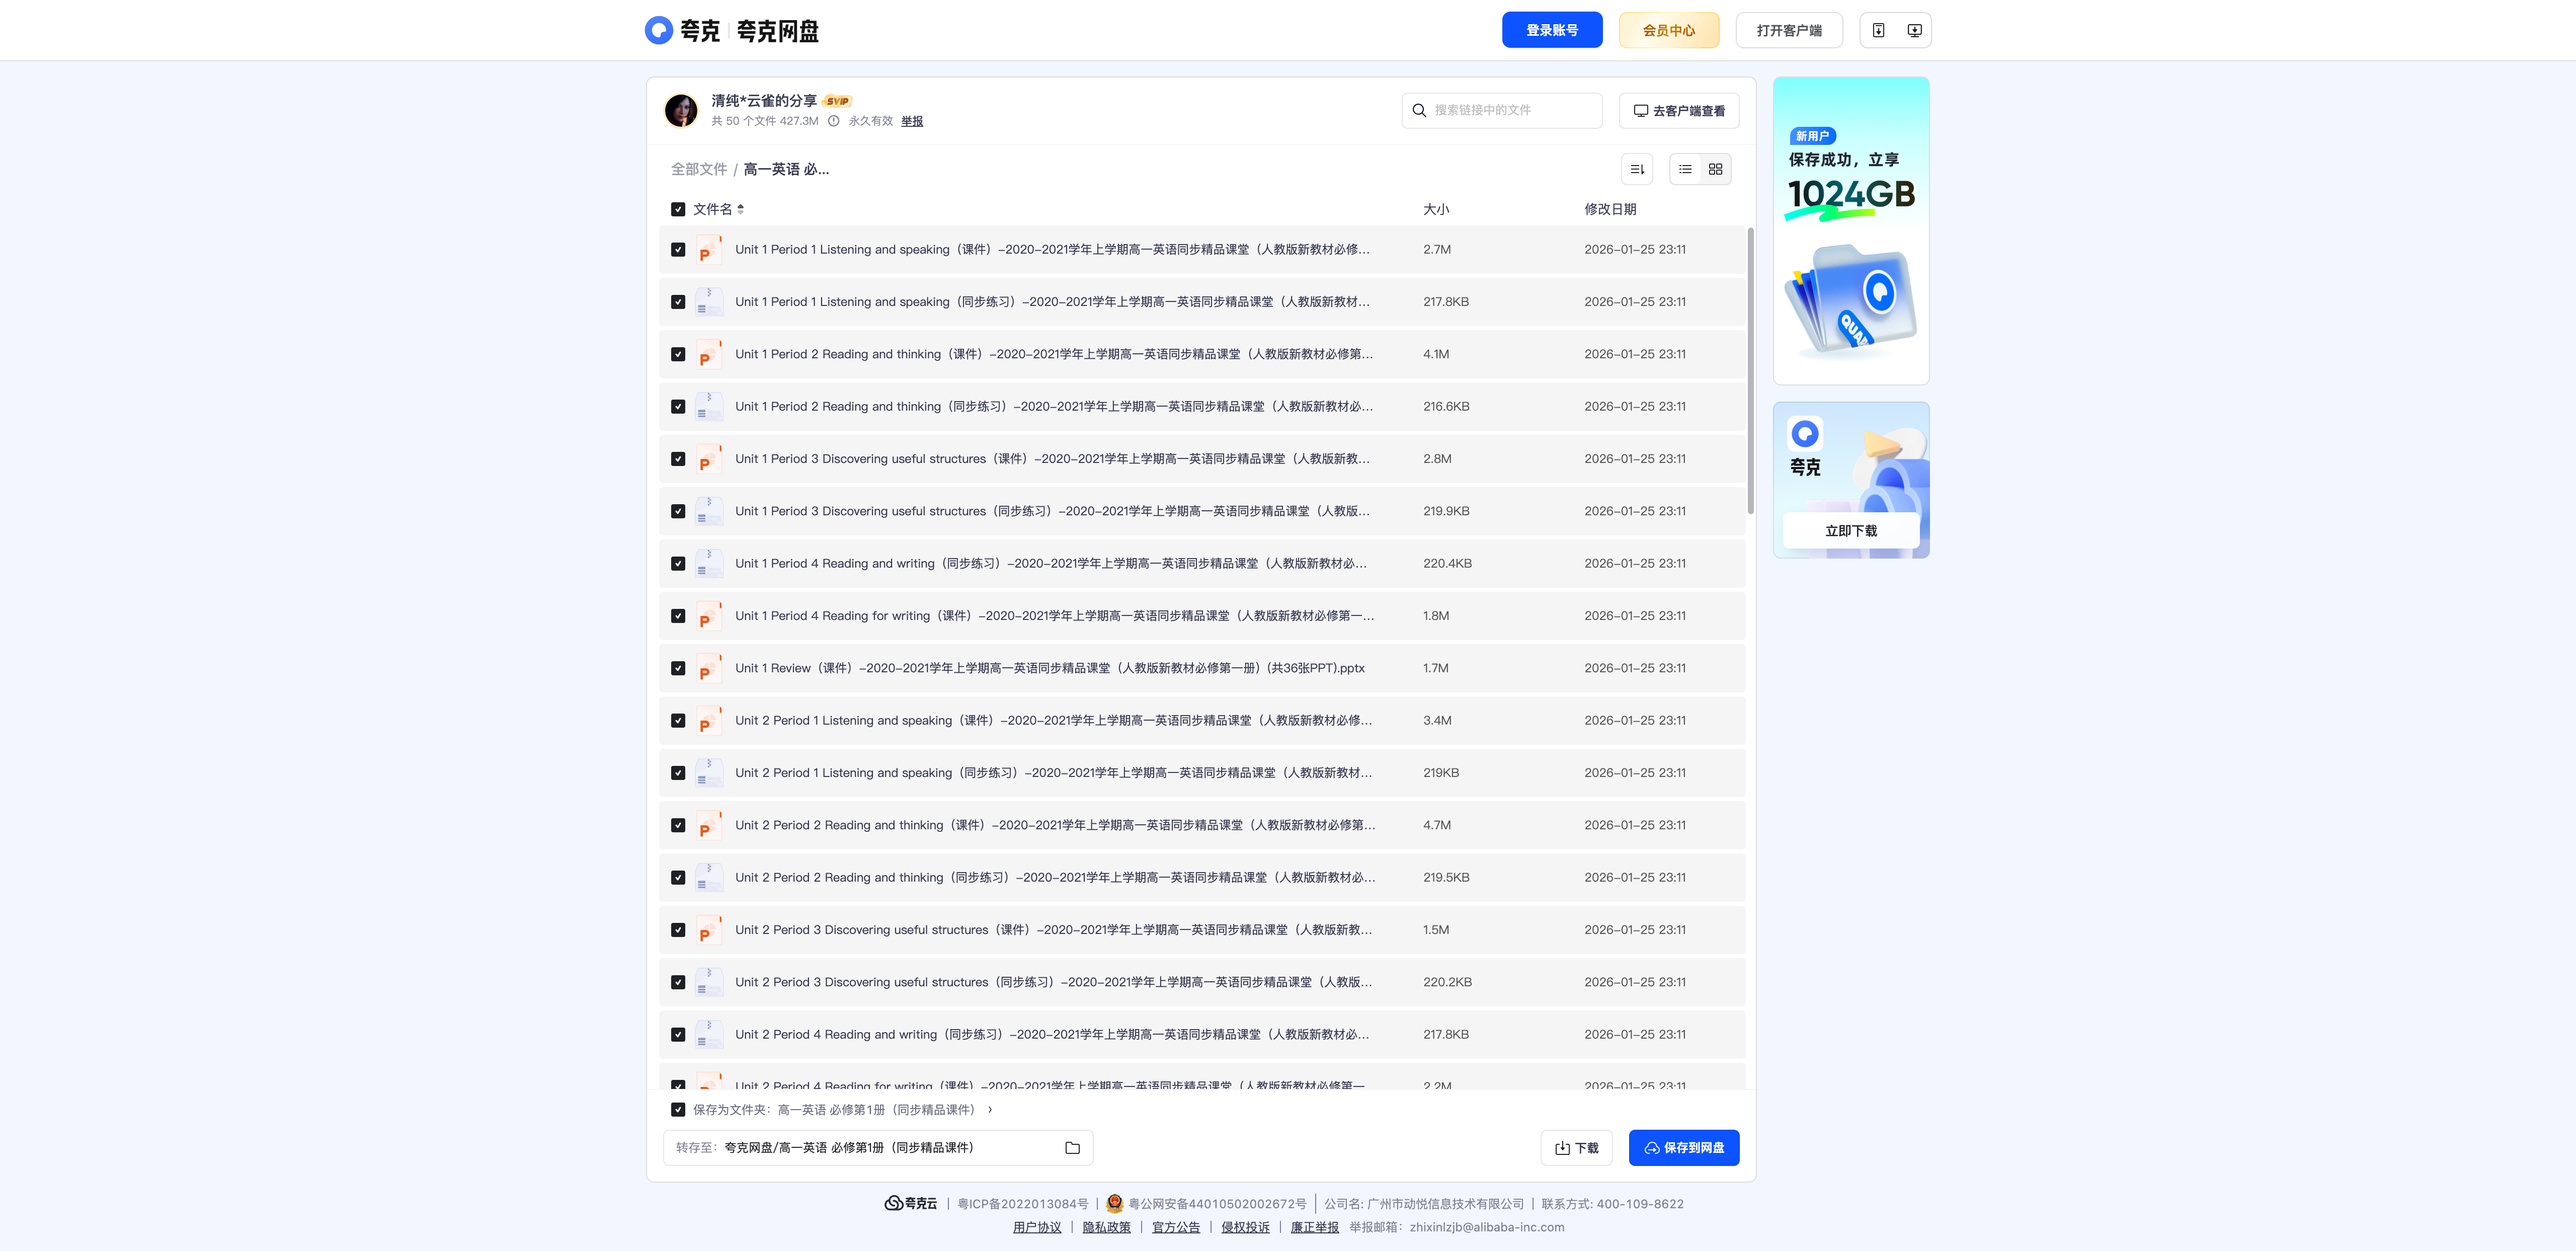Click the Quark cloud logo in footer
This screenshot has width=2576, height=1251.
pos(910,1203)
